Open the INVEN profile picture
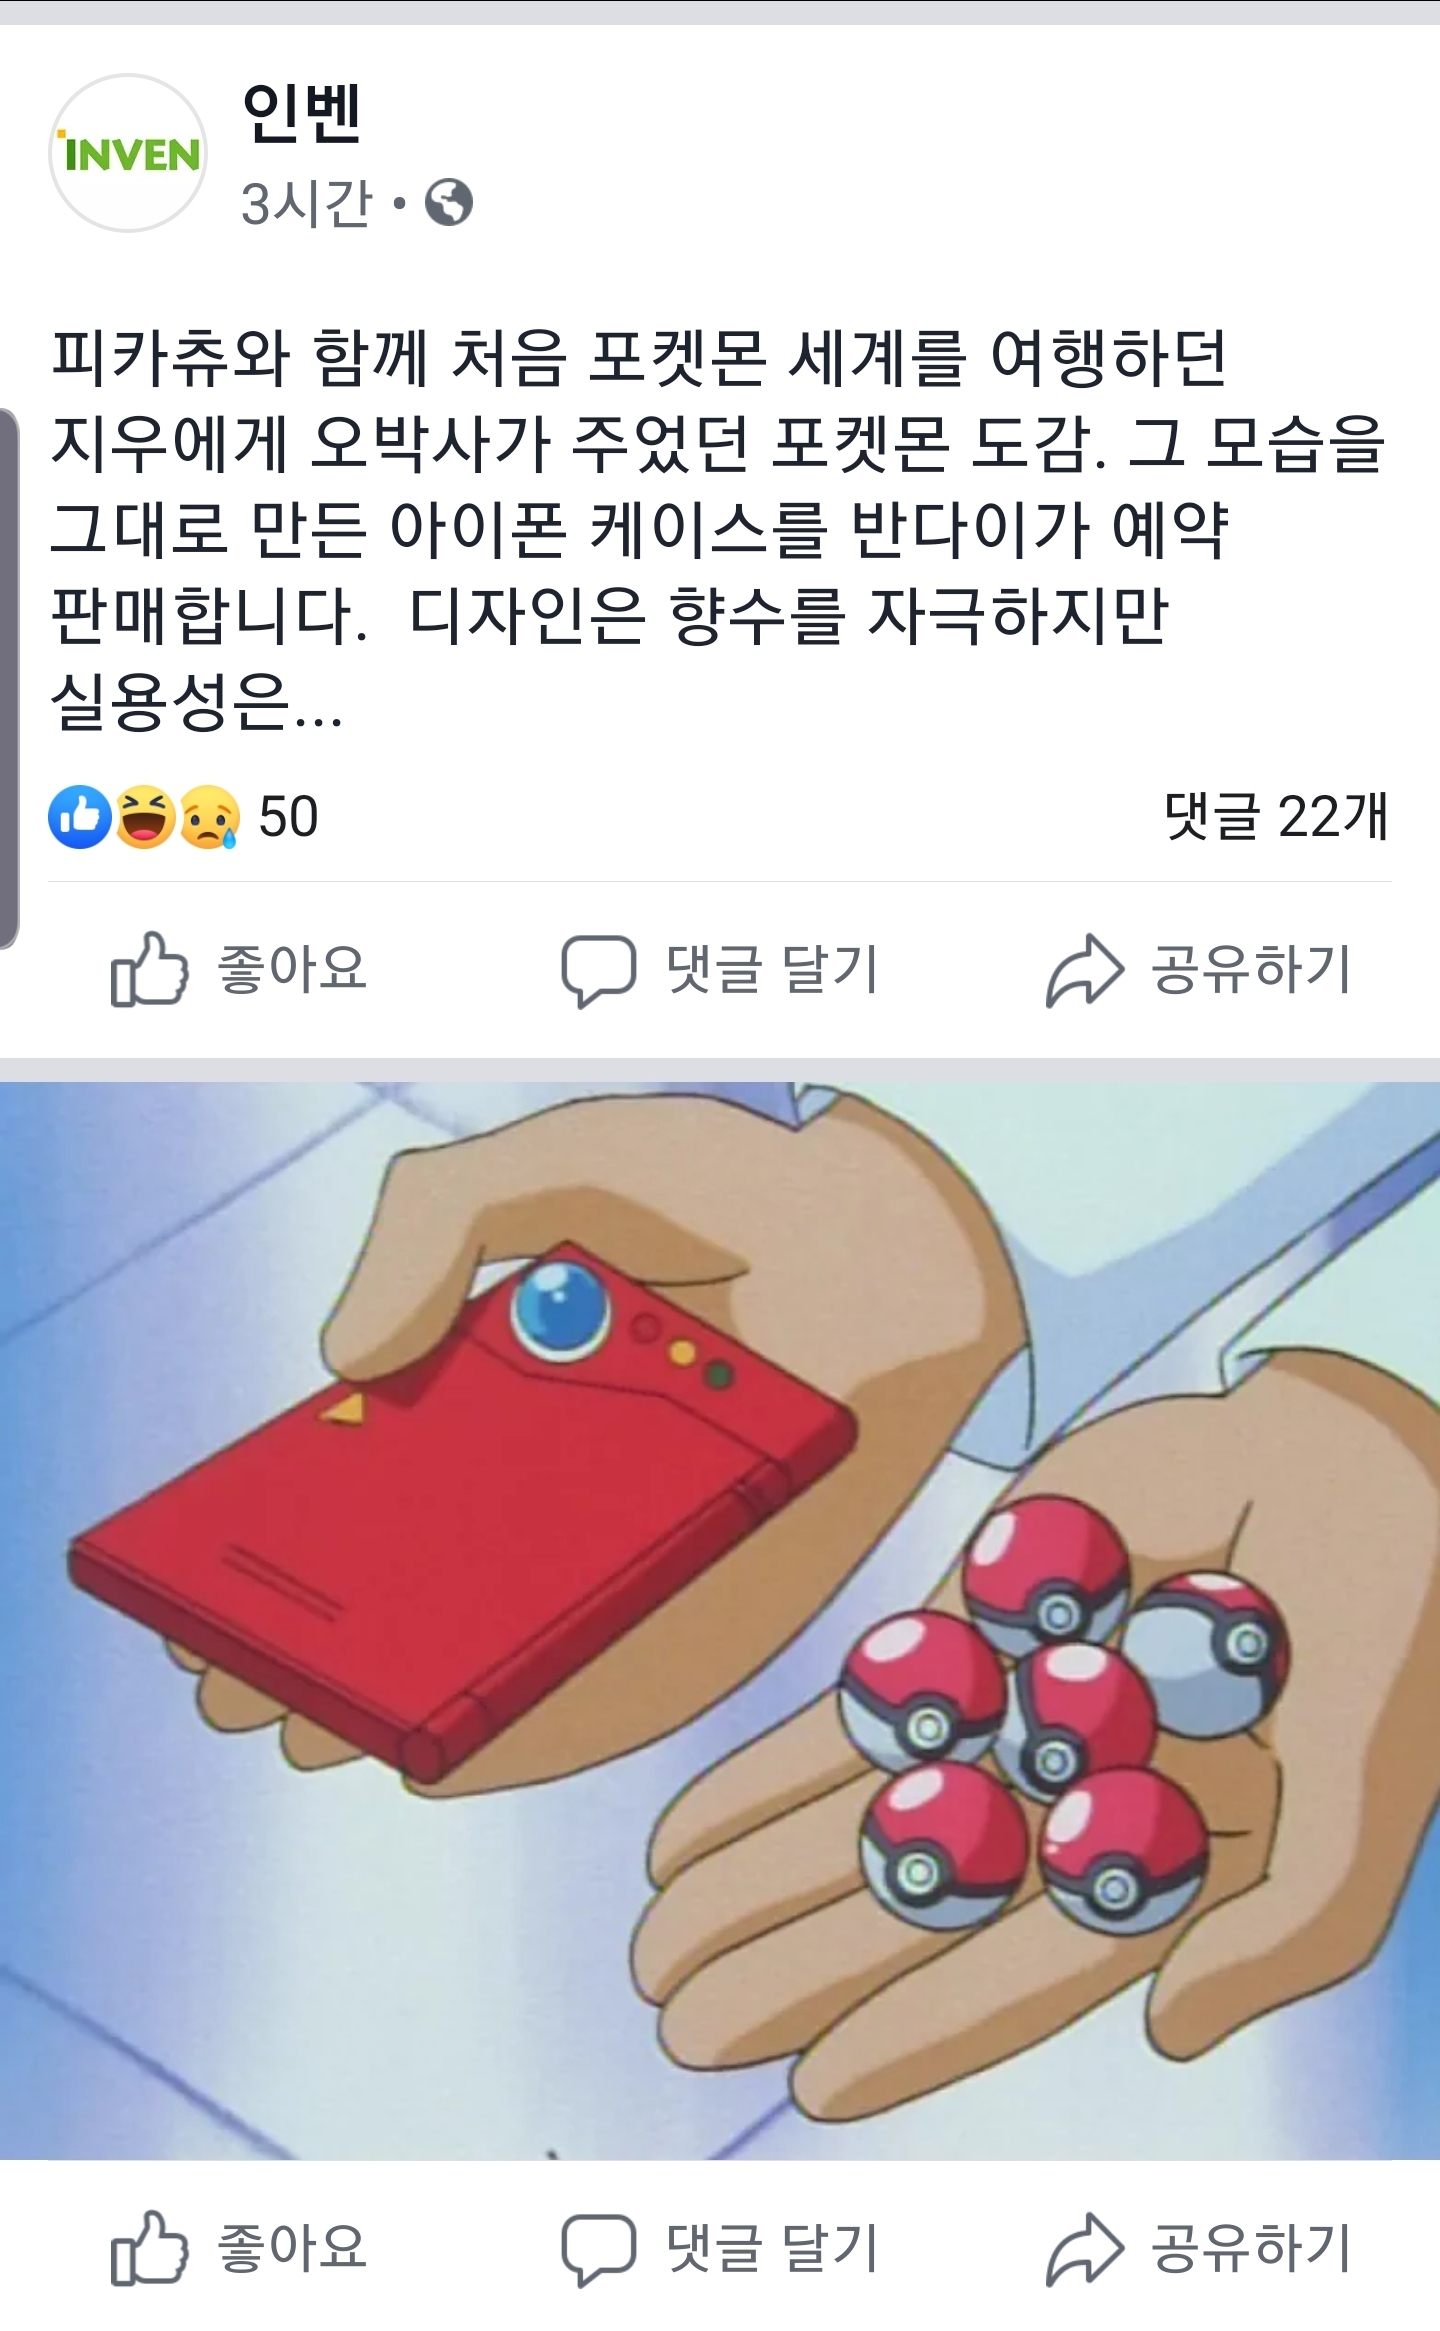 [x=128, y=153]
